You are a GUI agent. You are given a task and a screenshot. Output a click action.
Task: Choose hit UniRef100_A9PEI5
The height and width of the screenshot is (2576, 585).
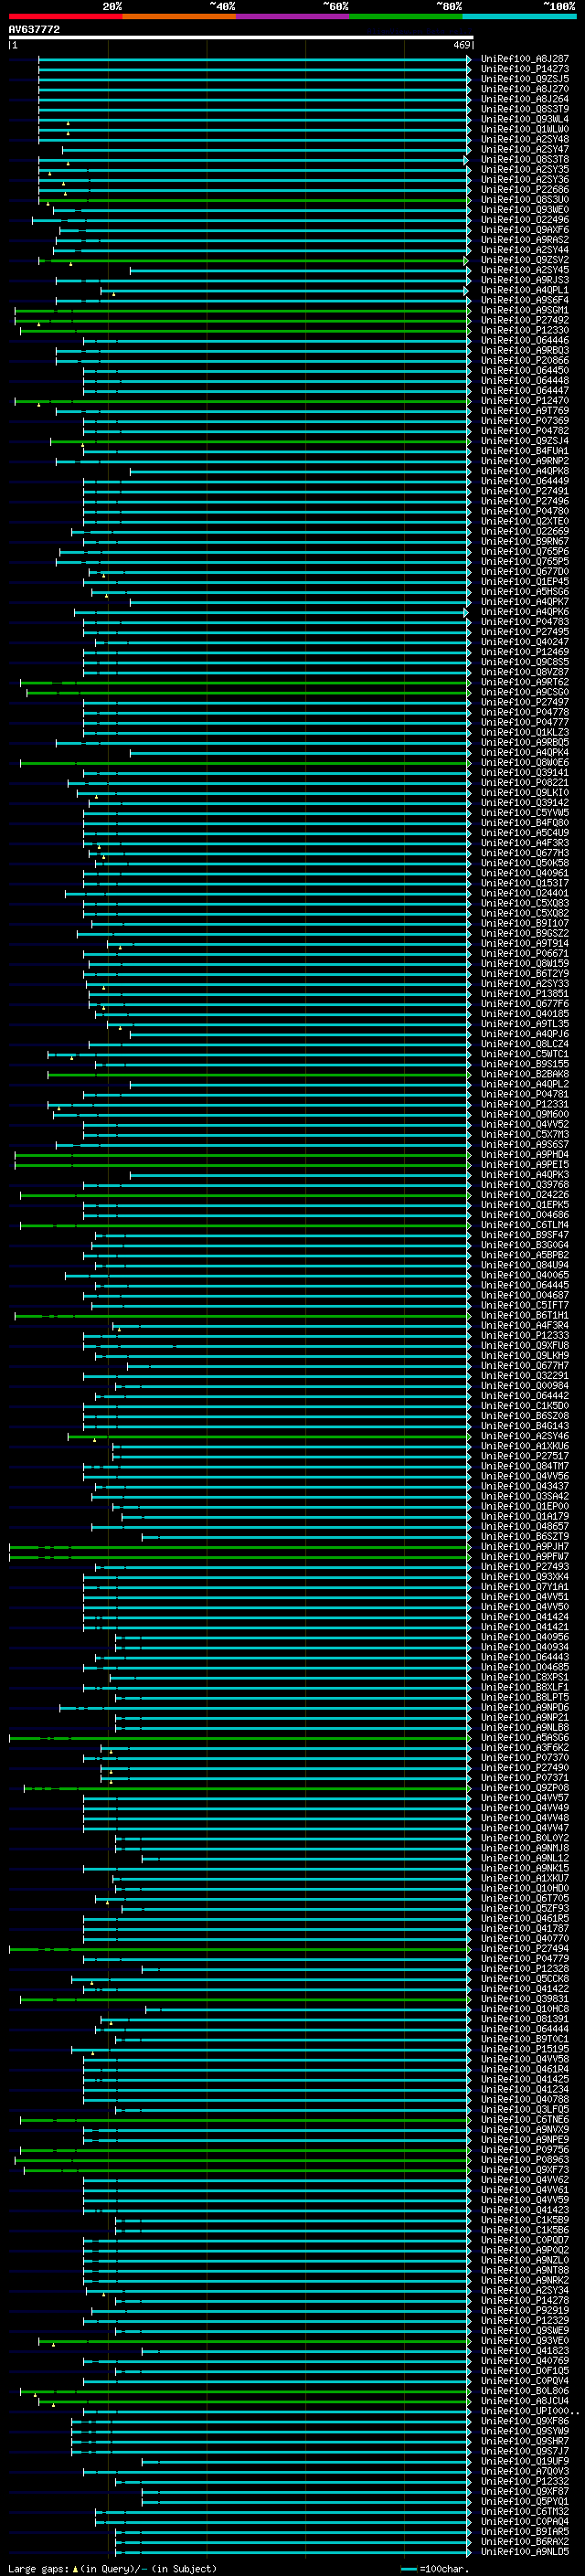pyautogui.click(x=525, y=1164)
